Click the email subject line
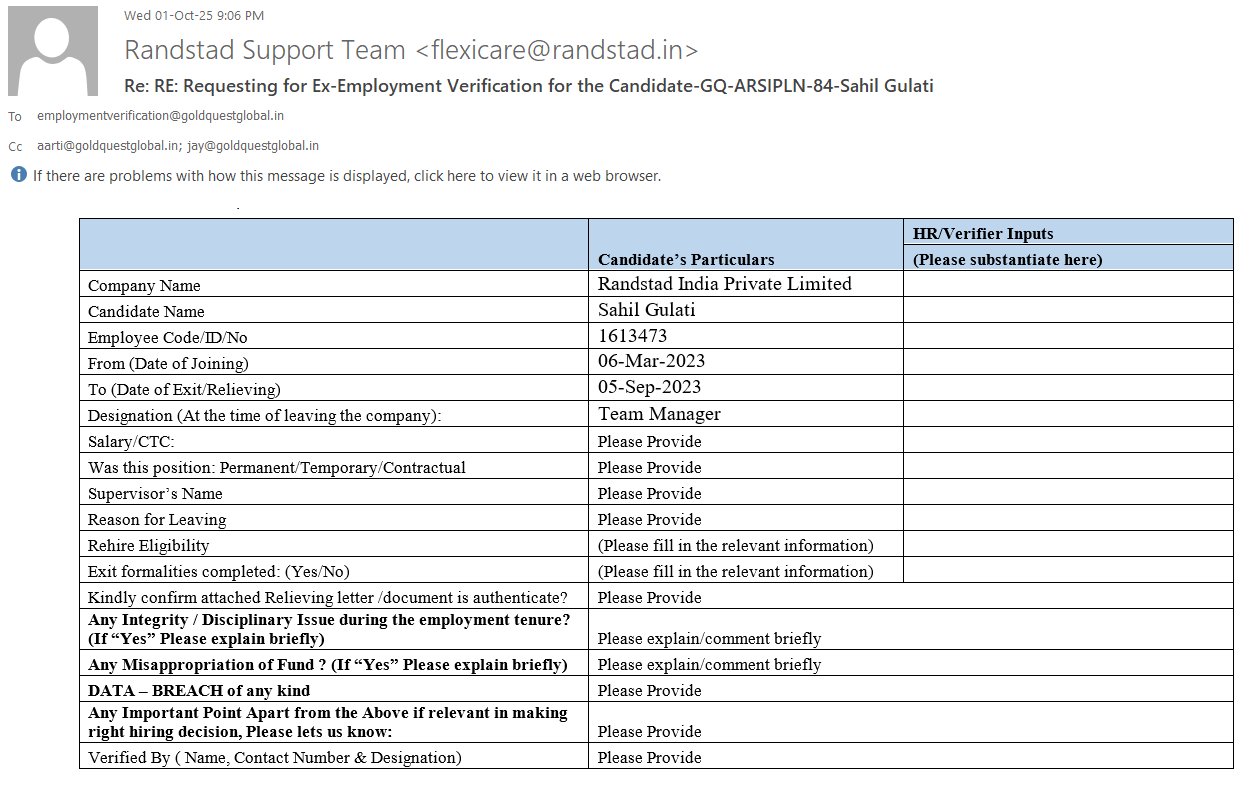The height and width of the screenshot is (790, 1245). (x=528, y=86)
